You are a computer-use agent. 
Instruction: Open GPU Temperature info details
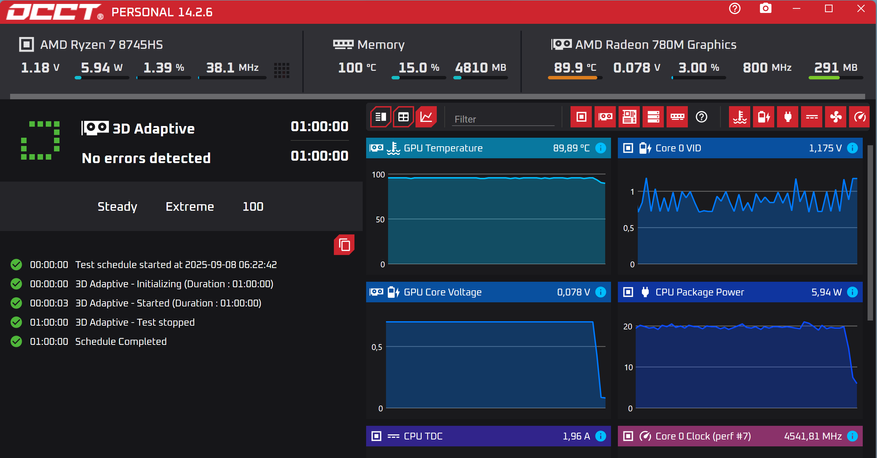601,148
